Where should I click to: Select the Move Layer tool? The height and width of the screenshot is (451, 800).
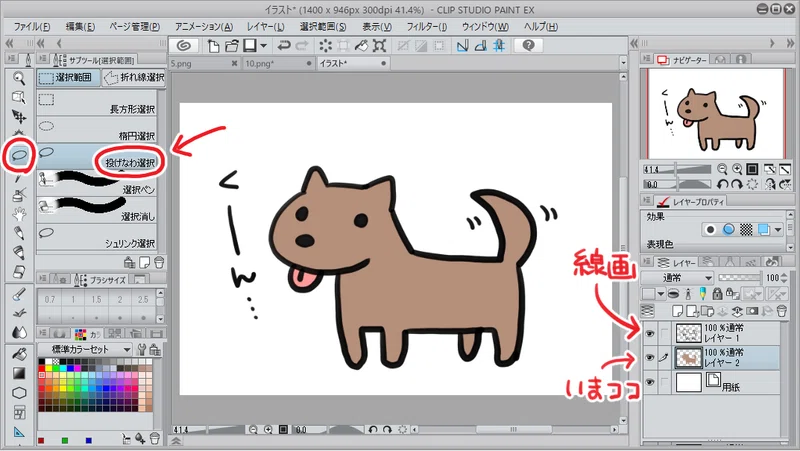(x=19, y=117)
